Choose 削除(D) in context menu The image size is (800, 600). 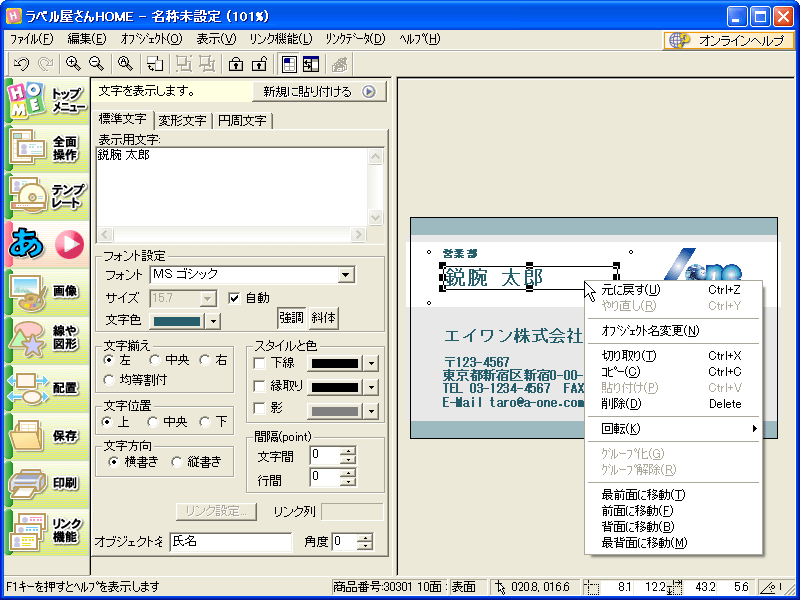(x=673, y=404)
